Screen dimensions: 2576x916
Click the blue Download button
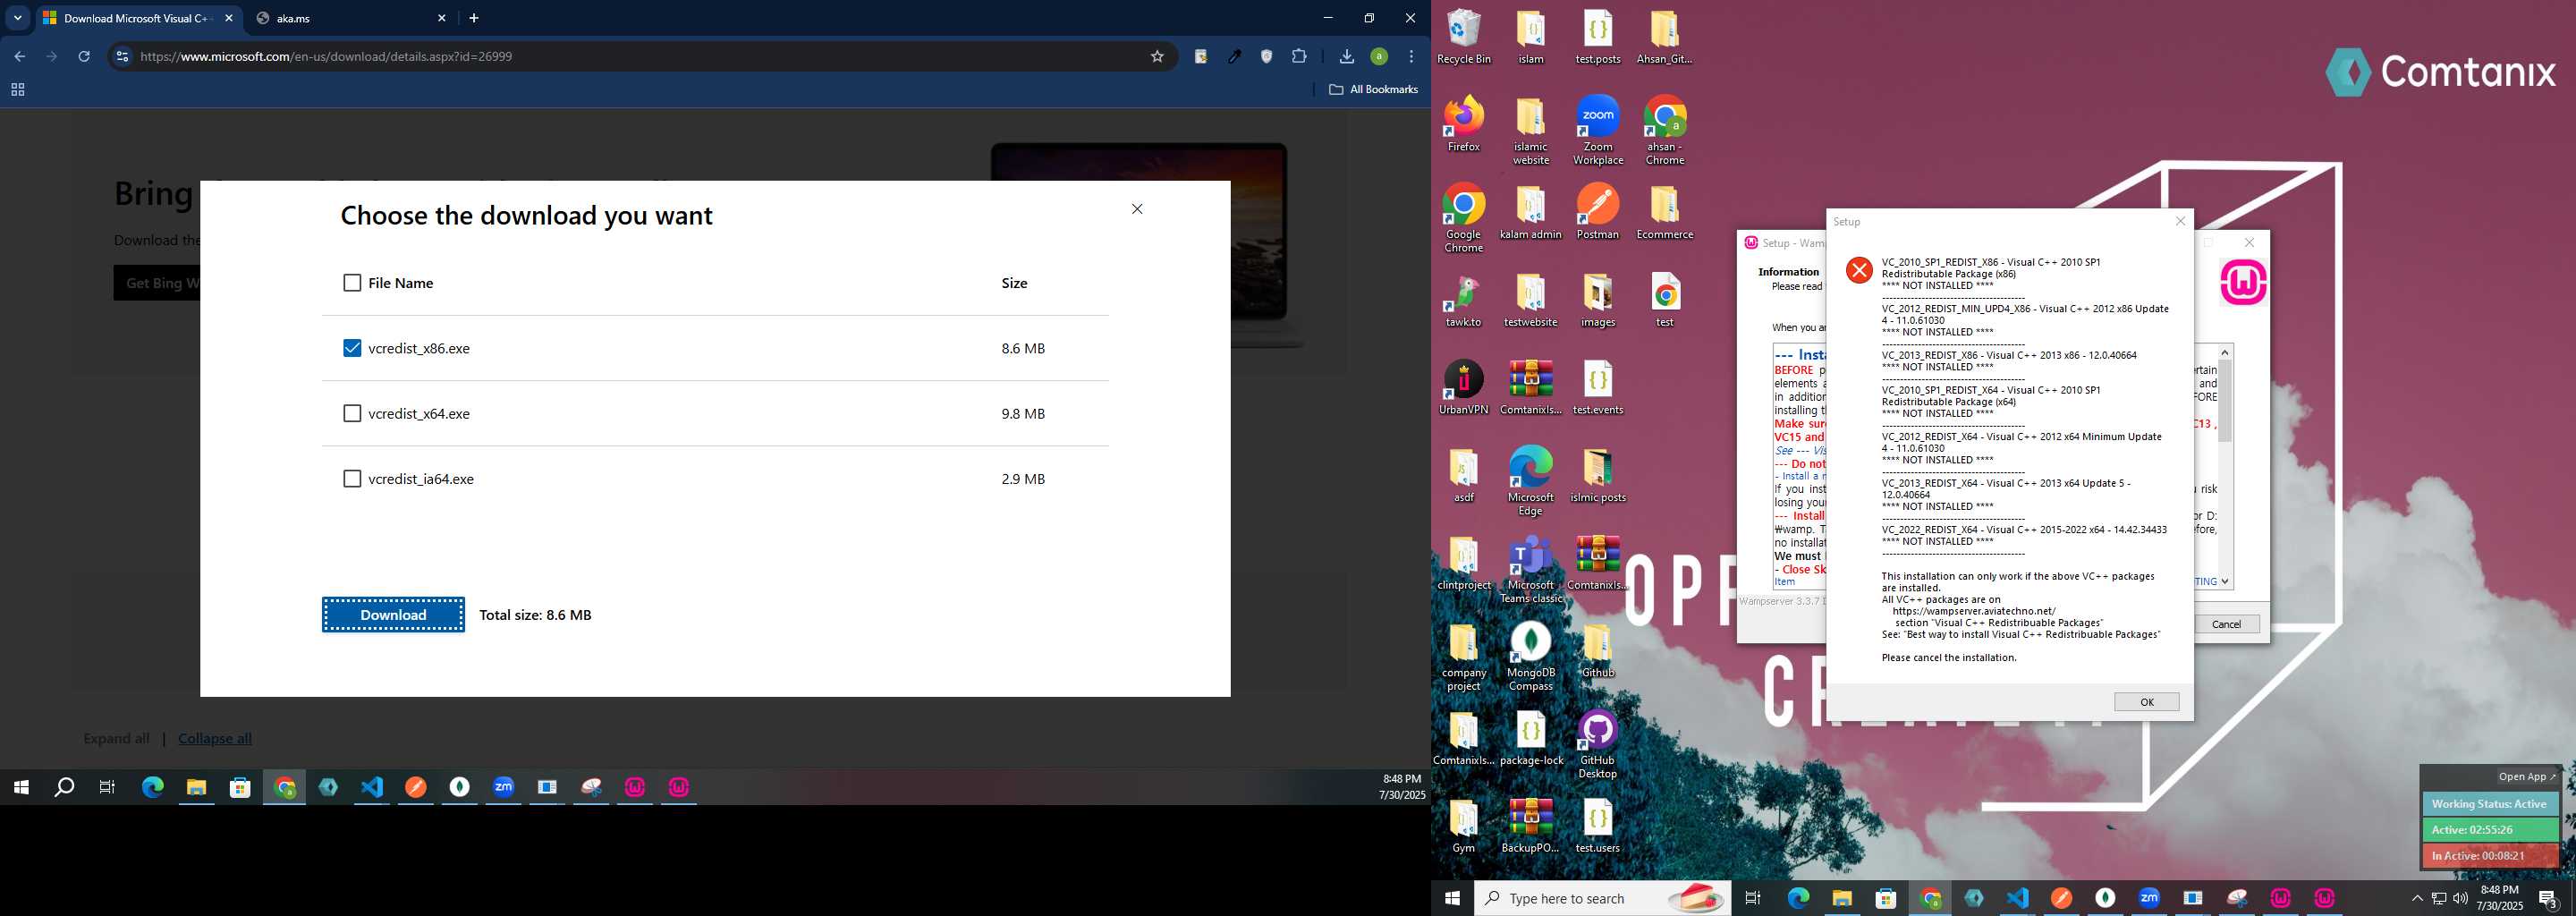[x=393, y=615]
